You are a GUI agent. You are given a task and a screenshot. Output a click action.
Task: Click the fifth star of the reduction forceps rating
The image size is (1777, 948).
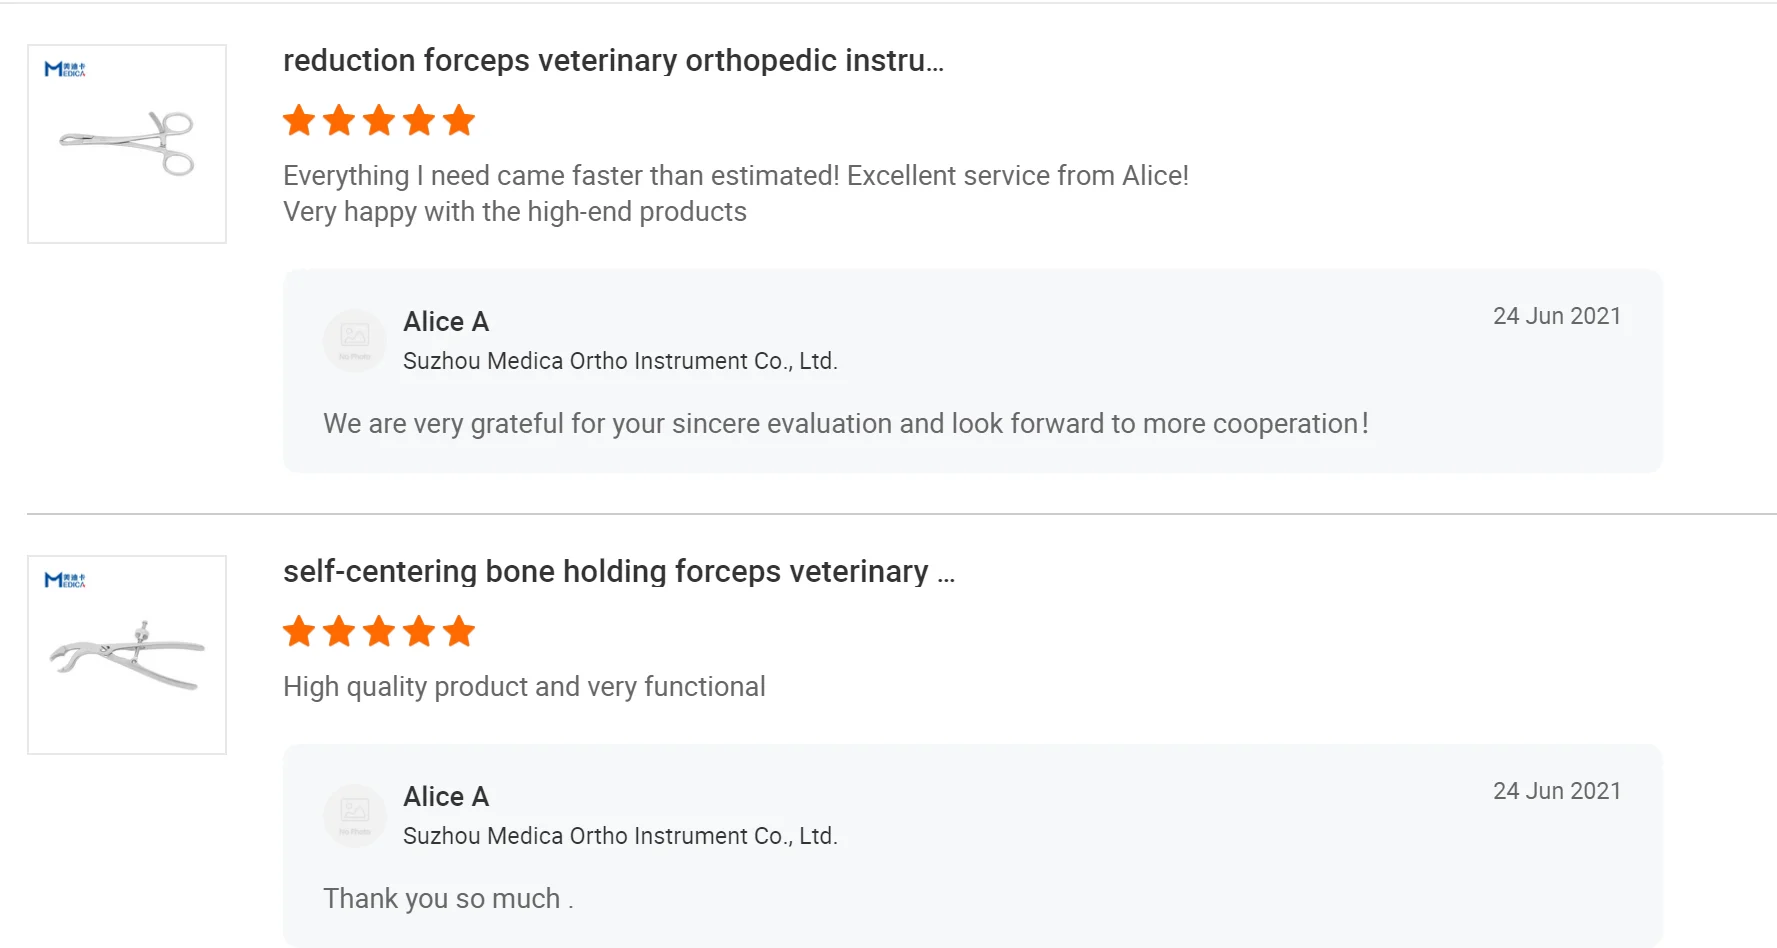[459, 121]
